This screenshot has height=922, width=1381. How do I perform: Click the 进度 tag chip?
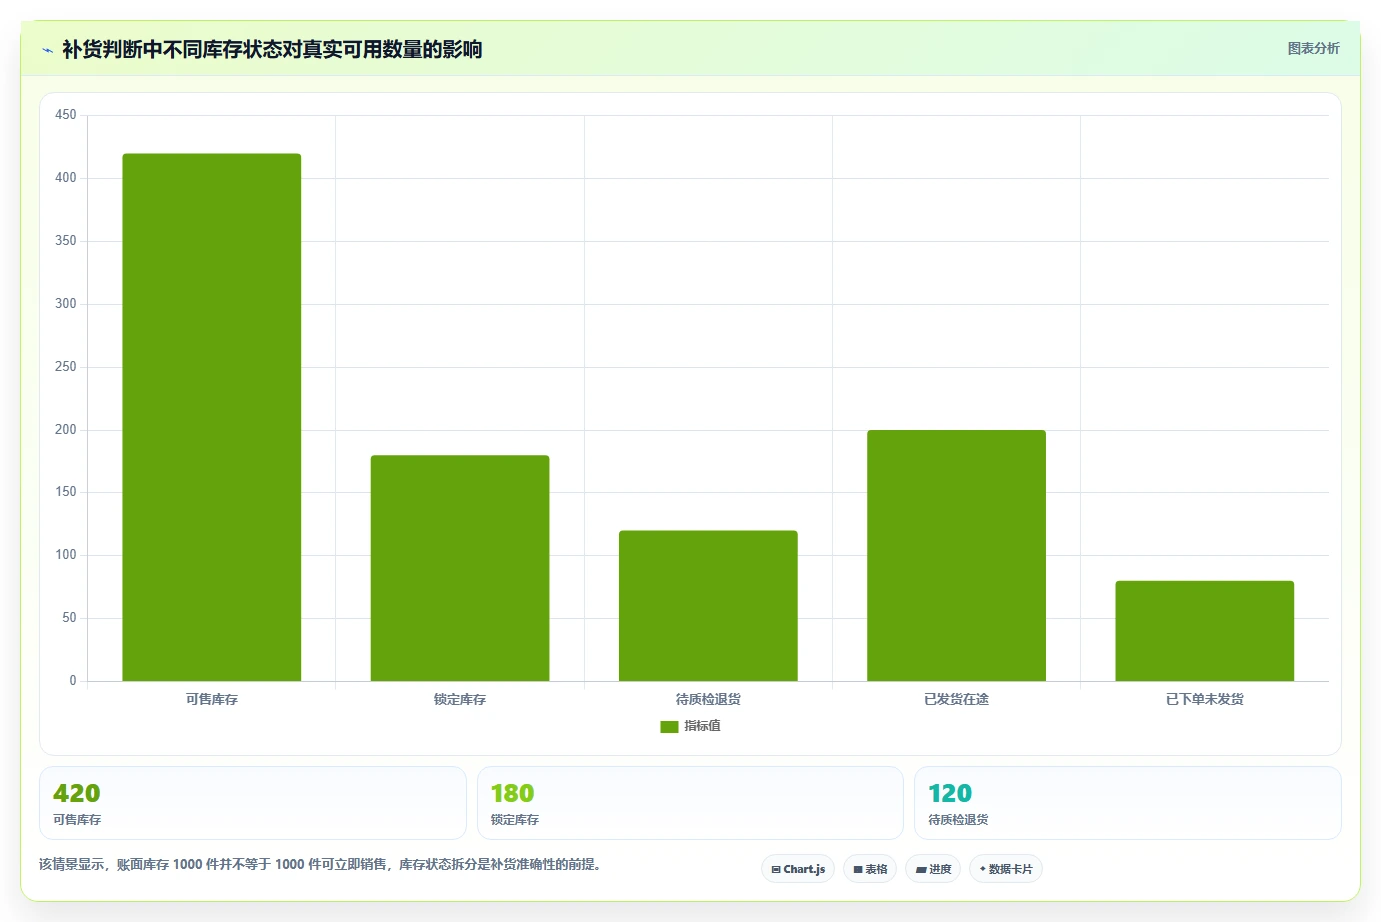tap(933, 869)
